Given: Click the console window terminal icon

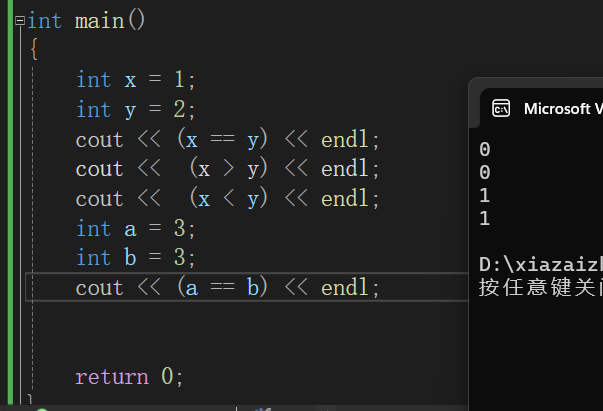Looking at the screenshot, I should [x=501, y=108].
